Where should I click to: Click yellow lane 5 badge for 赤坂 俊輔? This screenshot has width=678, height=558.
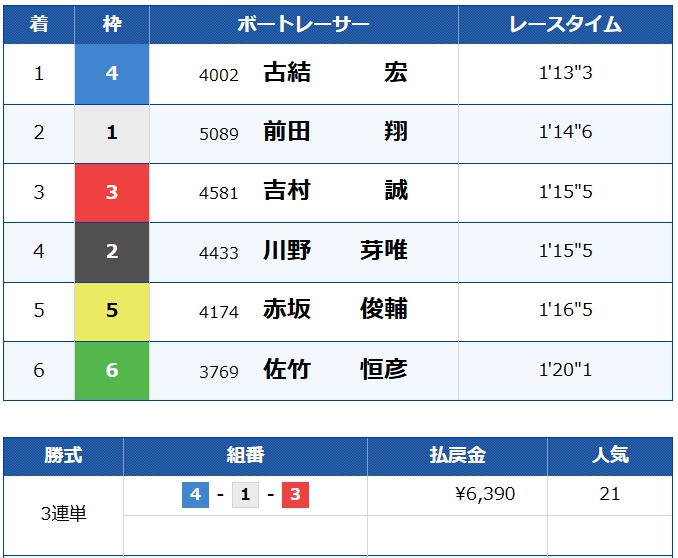click(x=112, y=311)
